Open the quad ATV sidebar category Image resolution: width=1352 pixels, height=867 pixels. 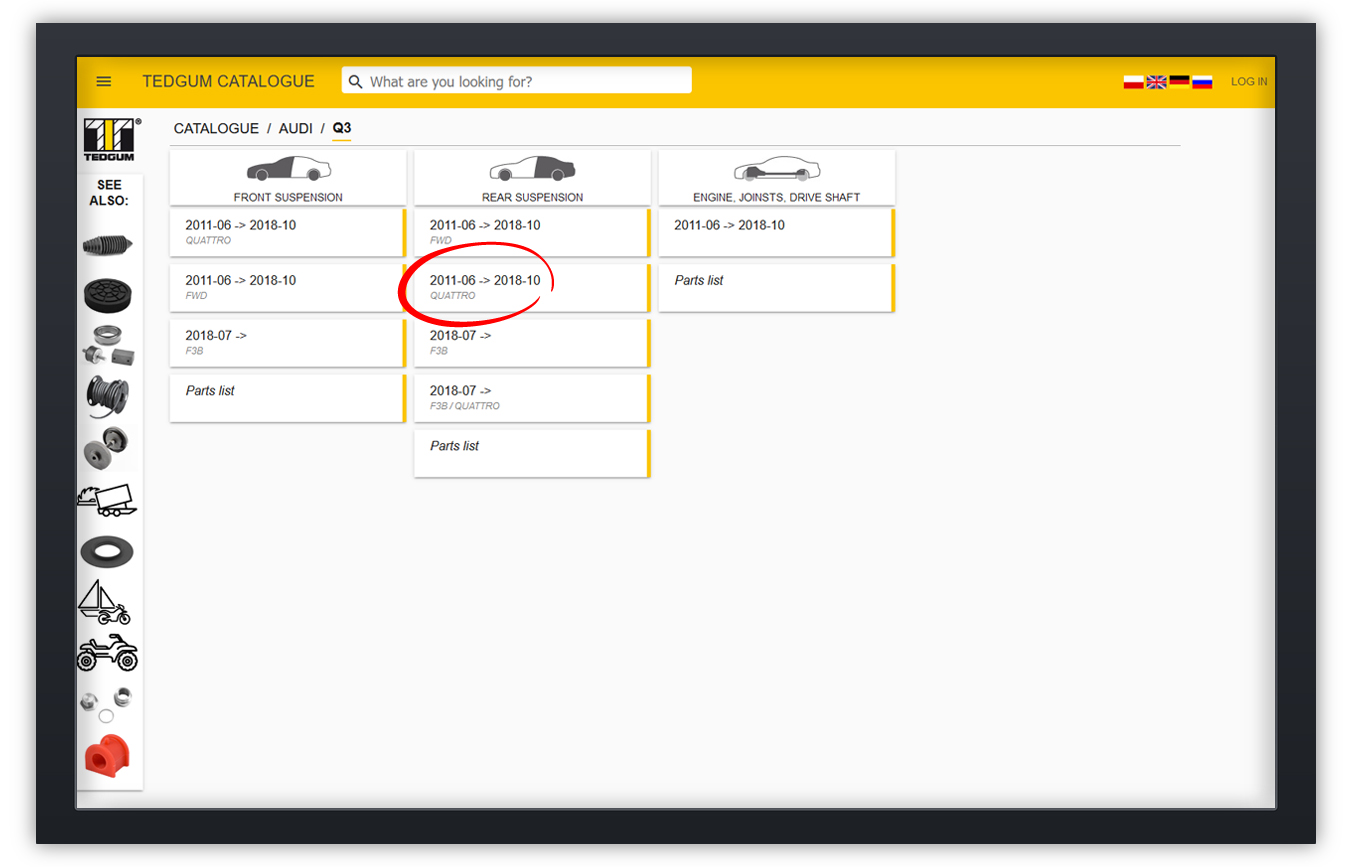tap(108, 652)
